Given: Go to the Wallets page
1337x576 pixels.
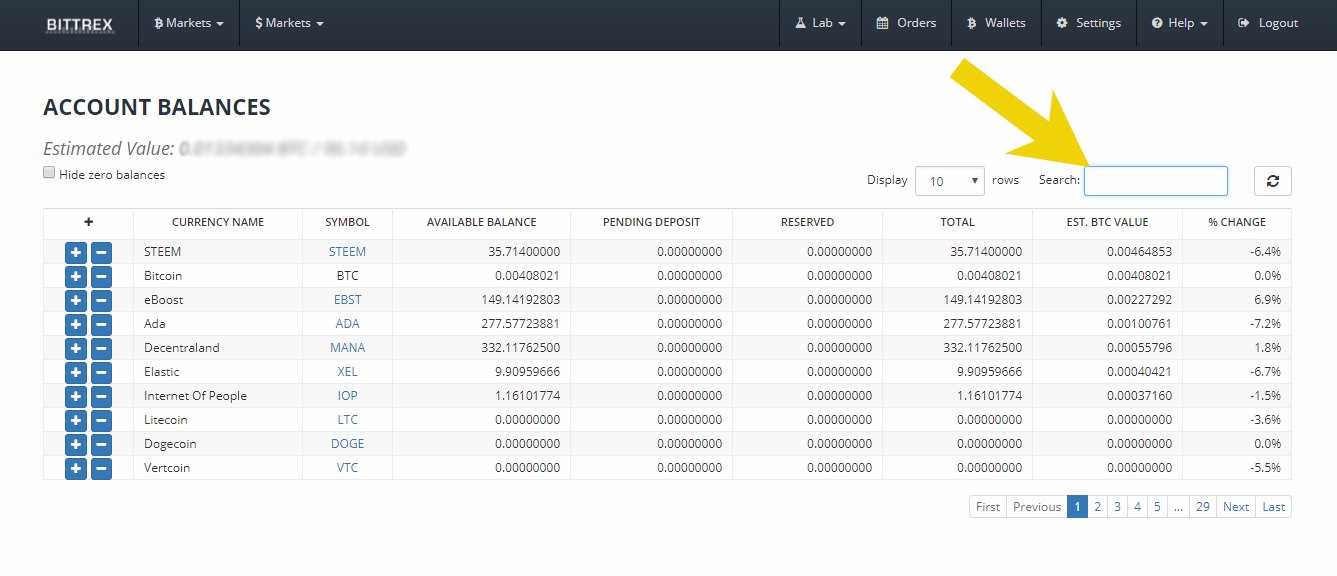Looking at the screenshot, I should point(996,23).
